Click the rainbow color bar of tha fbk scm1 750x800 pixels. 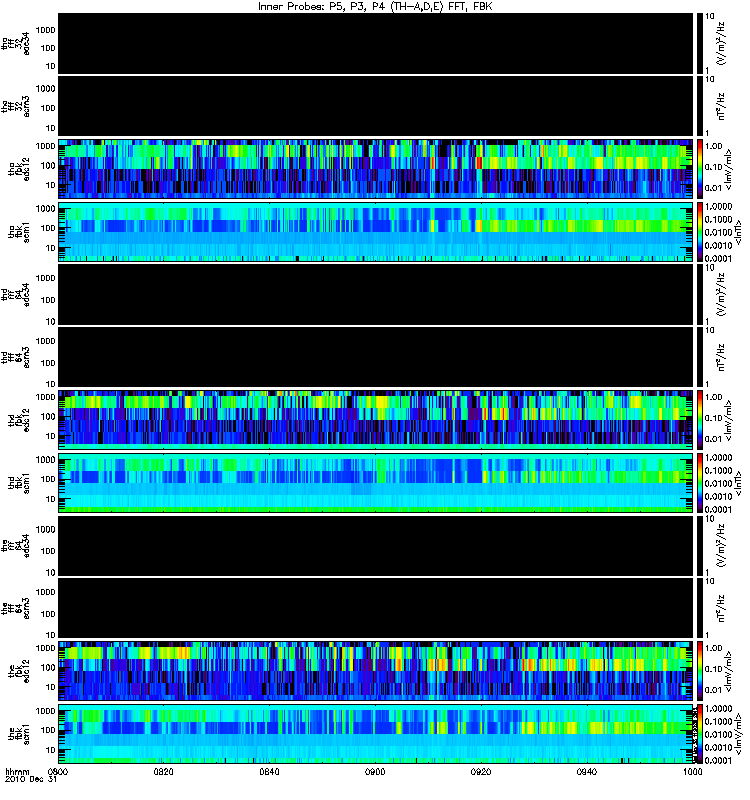[699, 232]
